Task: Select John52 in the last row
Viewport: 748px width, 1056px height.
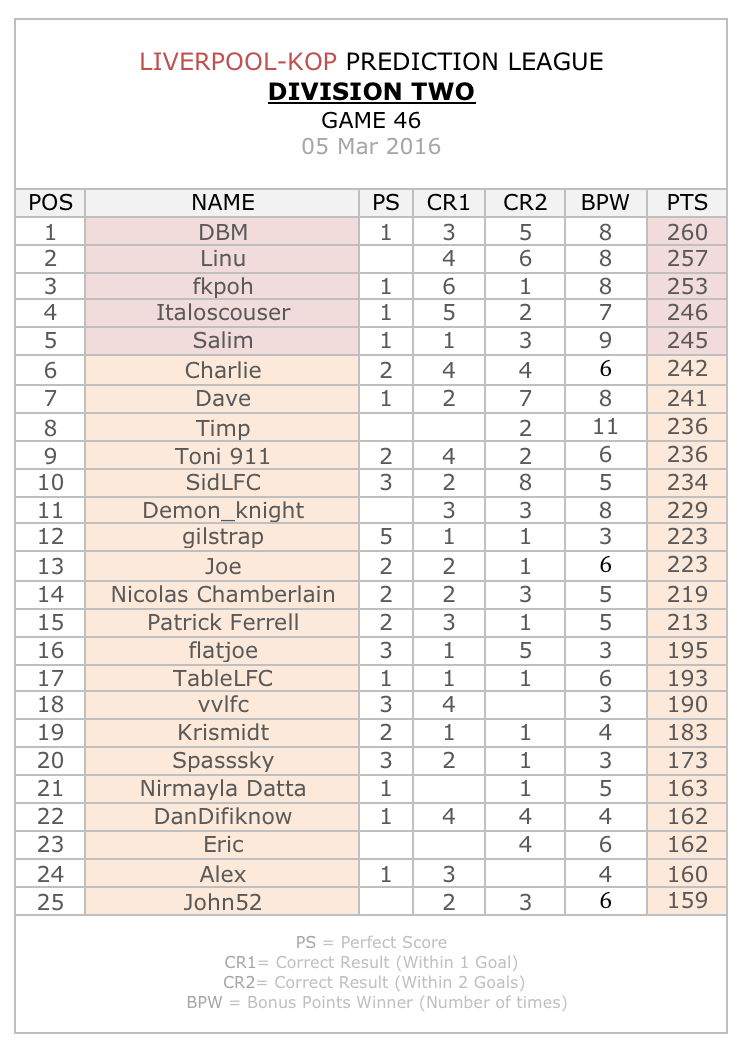Action: pyautogui.click(x=223, y=902)
